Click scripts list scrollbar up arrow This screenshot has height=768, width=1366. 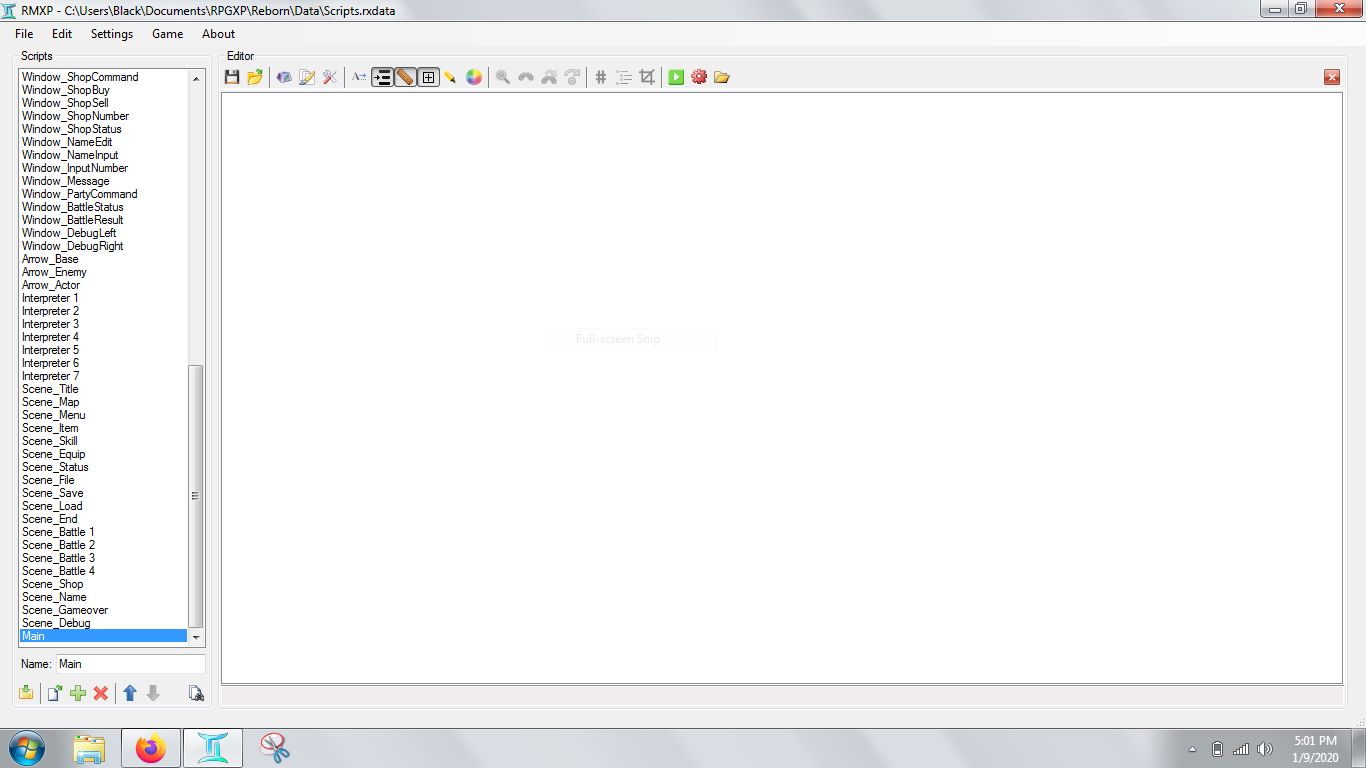(x=196, y=77)
